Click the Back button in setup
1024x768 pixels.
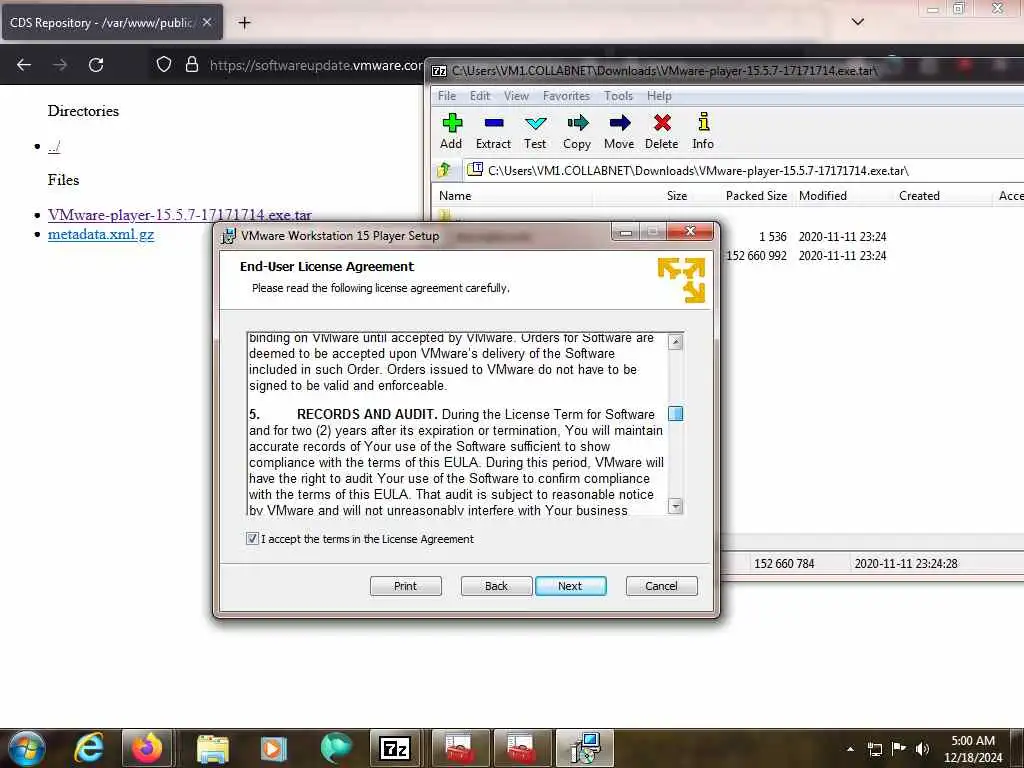496,586
